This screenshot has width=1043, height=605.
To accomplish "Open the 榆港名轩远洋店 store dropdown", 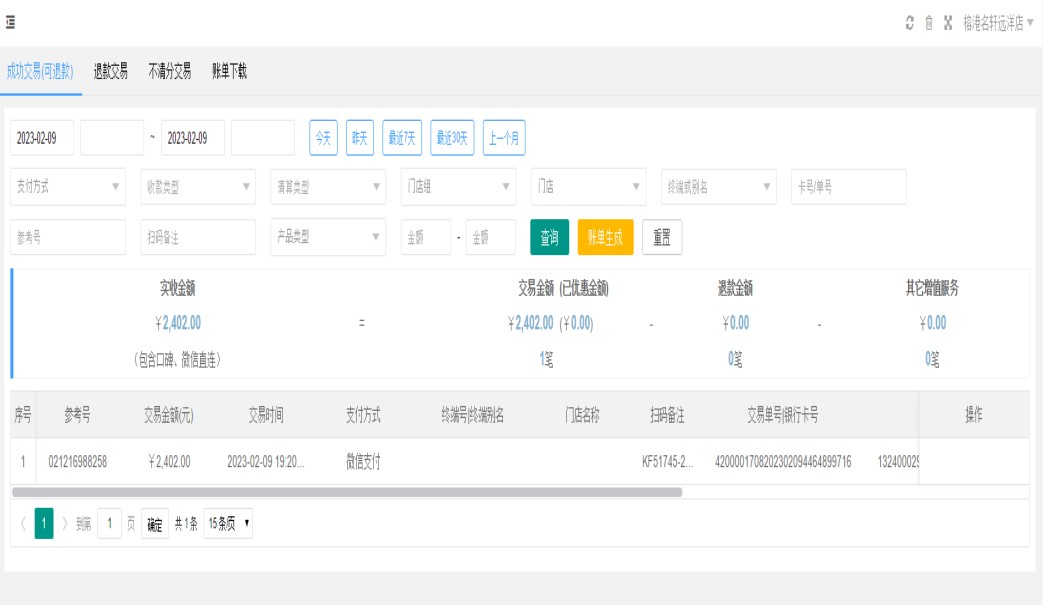I will [998, 23].
